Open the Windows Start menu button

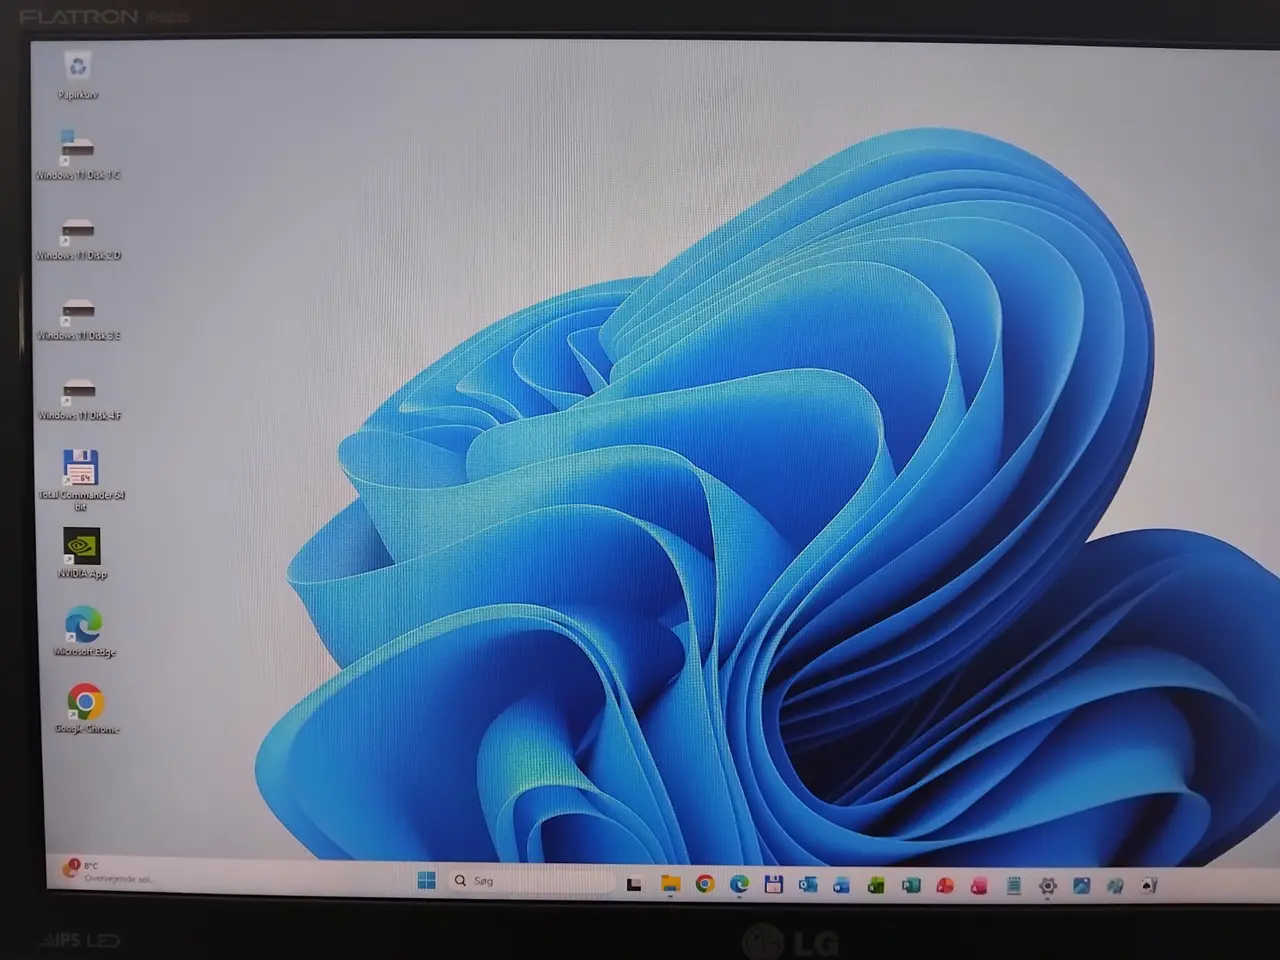click(427, 881)
